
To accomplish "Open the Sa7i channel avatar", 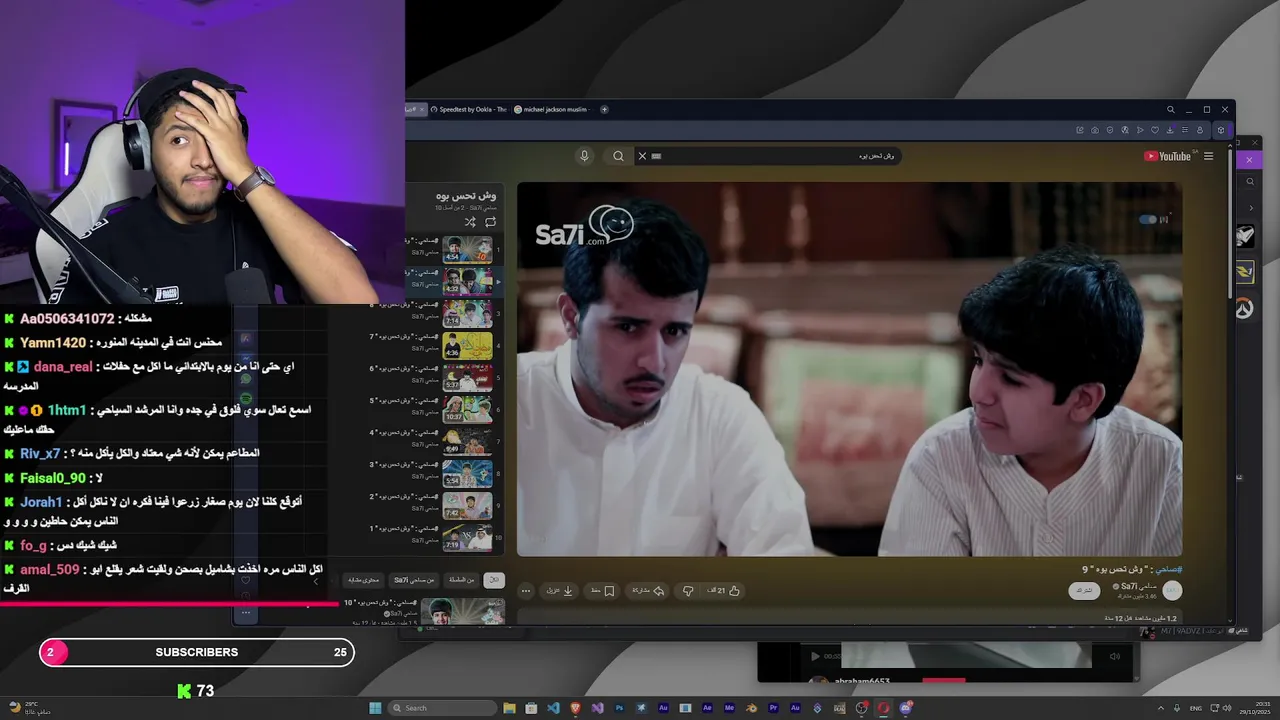I will pos(1172,590).
